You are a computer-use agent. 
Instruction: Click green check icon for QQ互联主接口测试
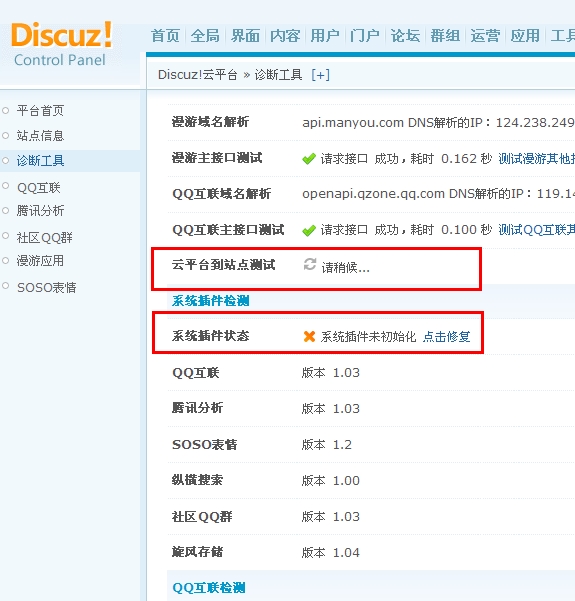(x=309, y=230)
